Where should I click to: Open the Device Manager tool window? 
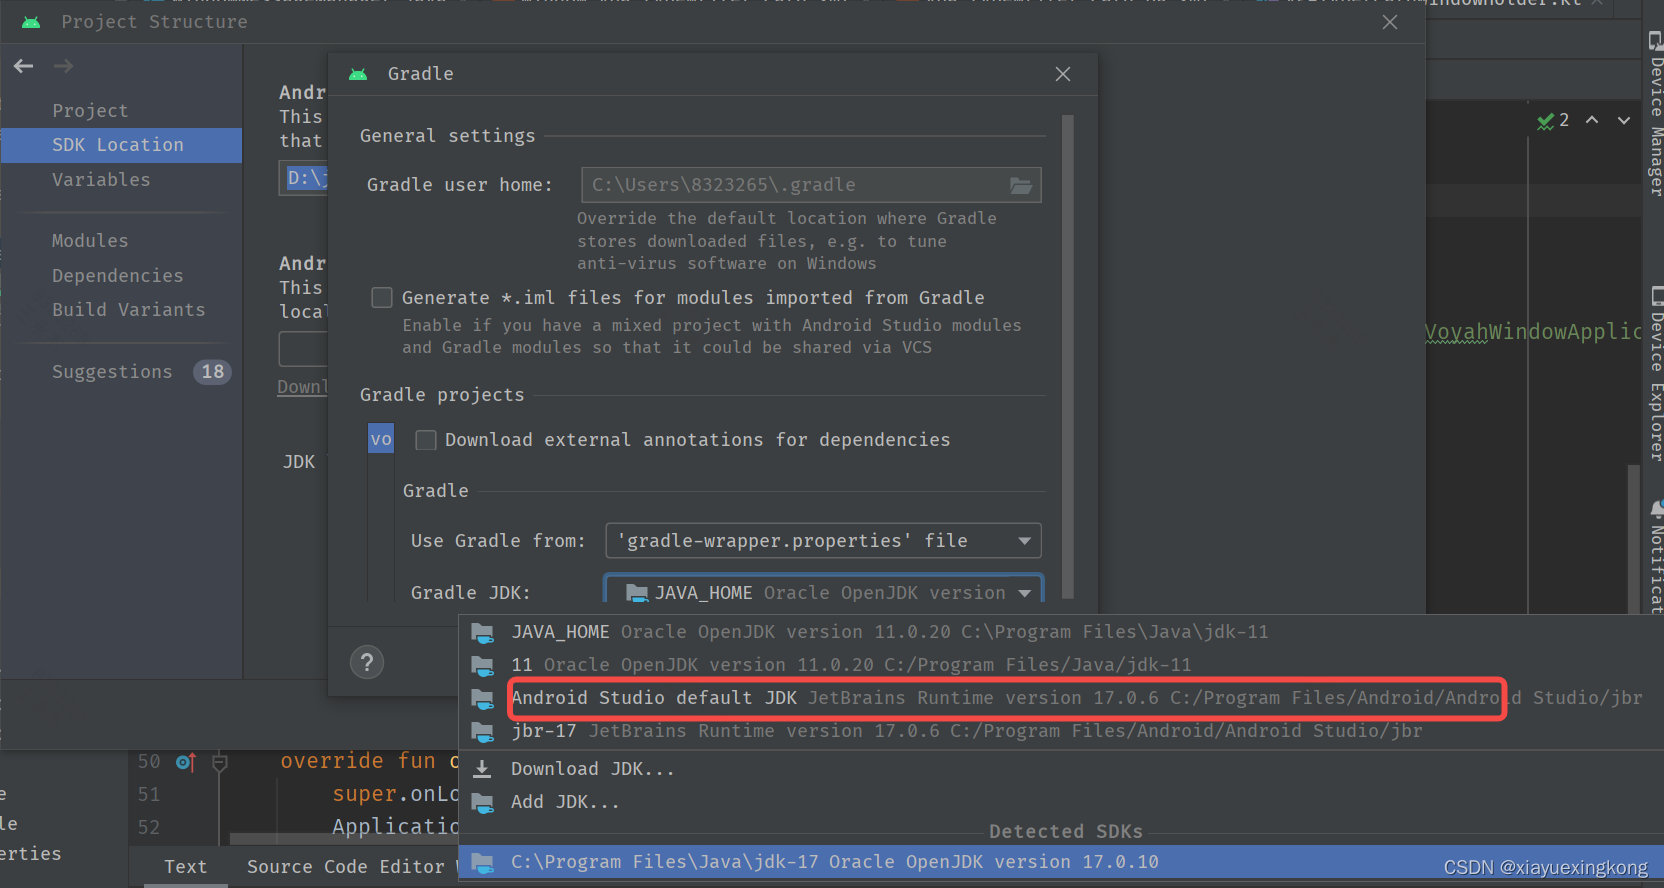coord(1655,112)
